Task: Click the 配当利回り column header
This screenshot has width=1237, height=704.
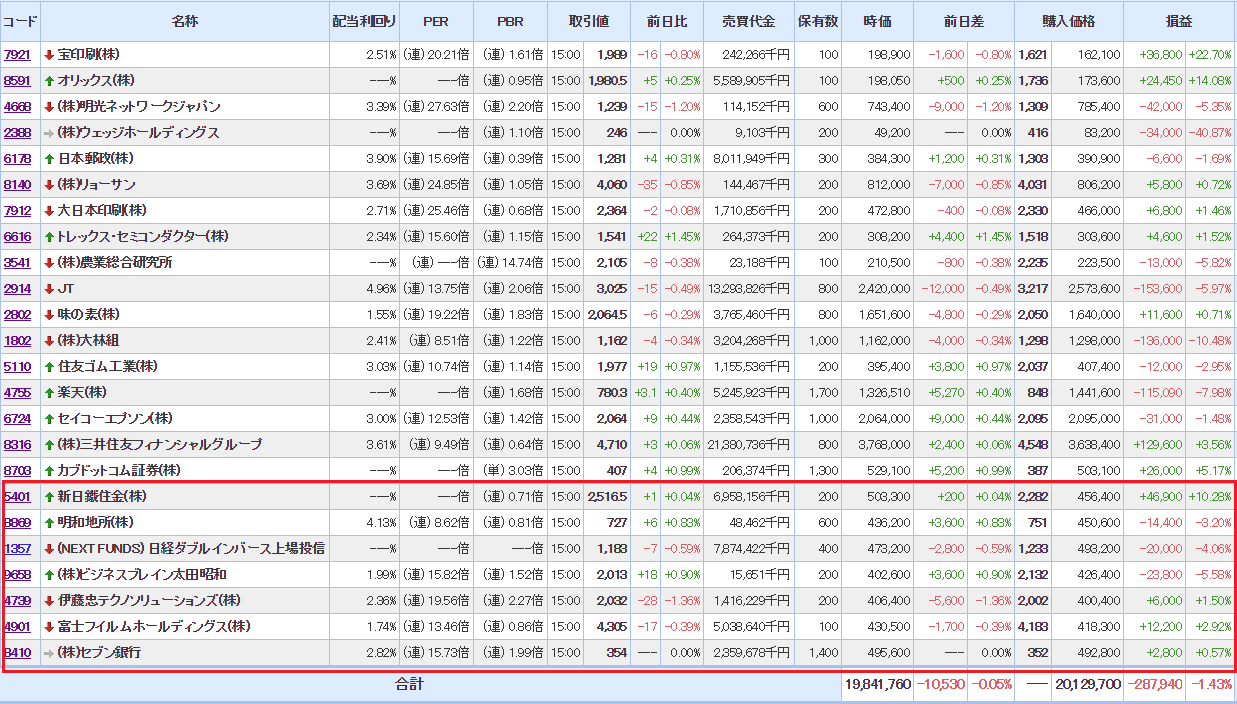Action: coord(364,21)
